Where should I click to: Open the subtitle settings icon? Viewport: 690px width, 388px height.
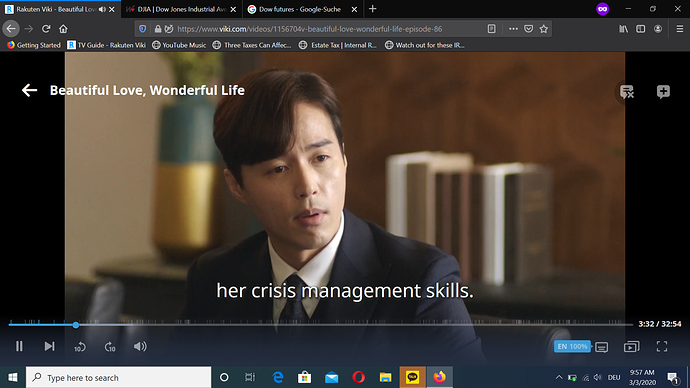click(602, 347)
